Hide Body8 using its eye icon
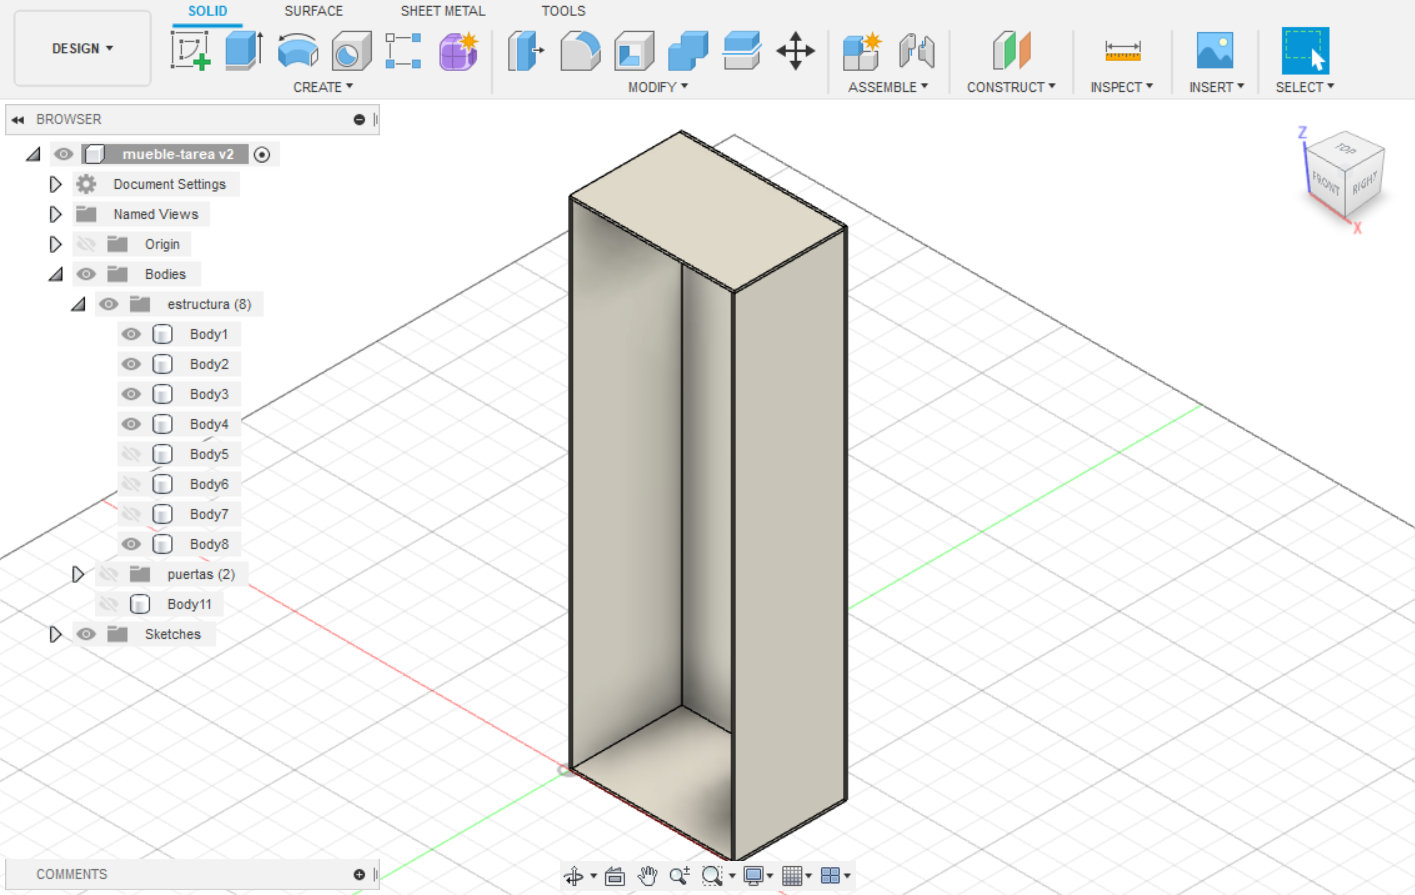 pos(131,544)
